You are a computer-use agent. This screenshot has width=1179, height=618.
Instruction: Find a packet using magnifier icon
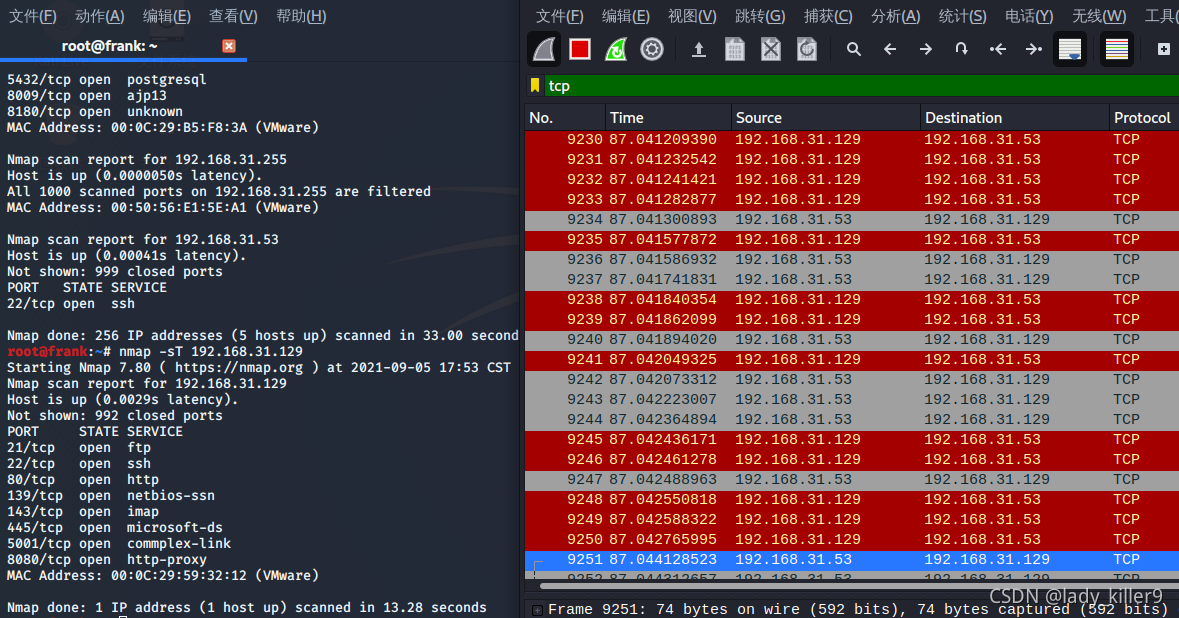tap(853, 50)
